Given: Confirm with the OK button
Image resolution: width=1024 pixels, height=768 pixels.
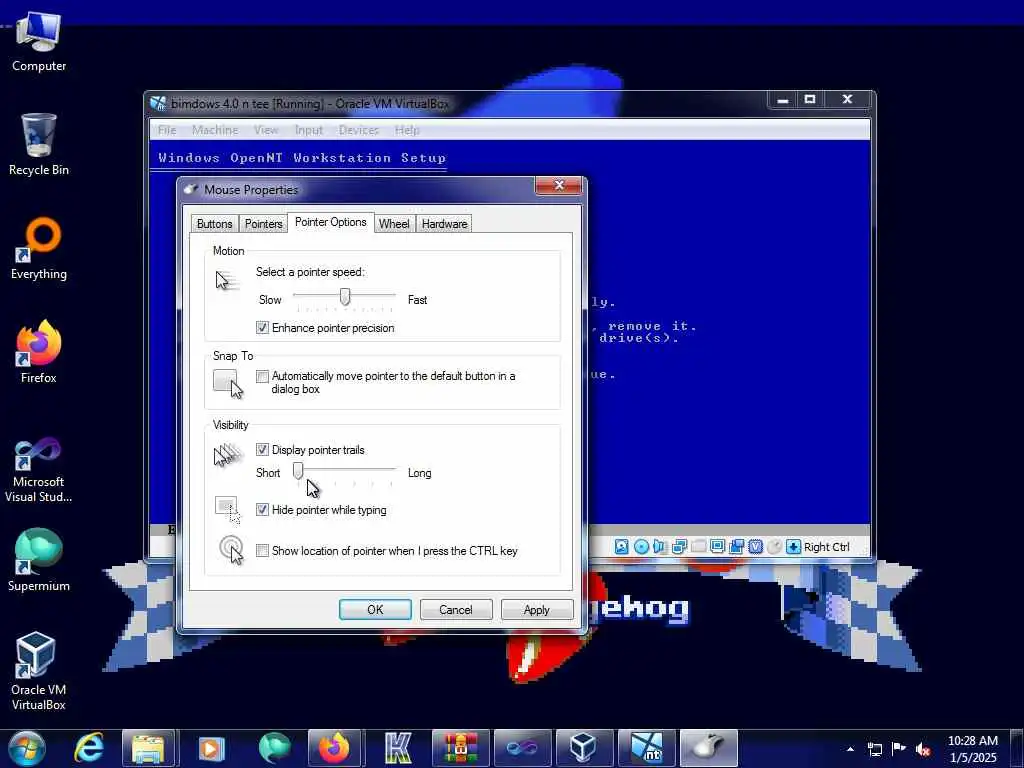Looking at the screenshot, I should (375, 609).
